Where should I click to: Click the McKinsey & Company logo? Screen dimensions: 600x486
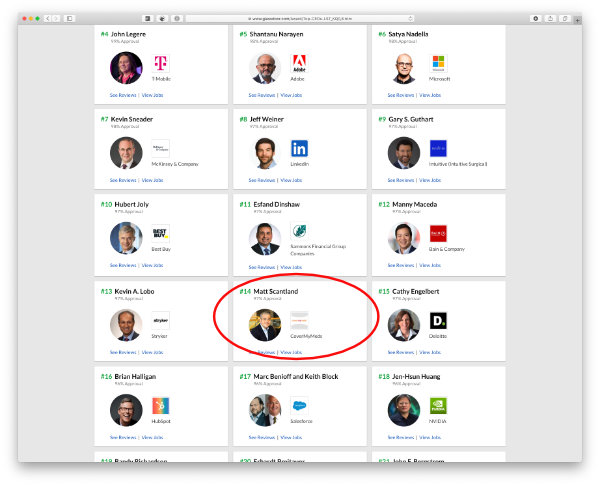(x=160, y=148)
